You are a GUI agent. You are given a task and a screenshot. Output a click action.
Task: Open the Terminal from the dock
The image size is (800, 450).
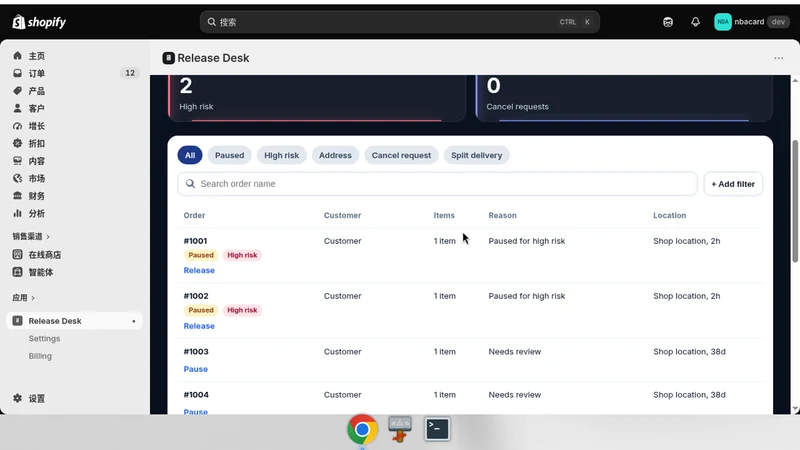(x=437, y=429)
